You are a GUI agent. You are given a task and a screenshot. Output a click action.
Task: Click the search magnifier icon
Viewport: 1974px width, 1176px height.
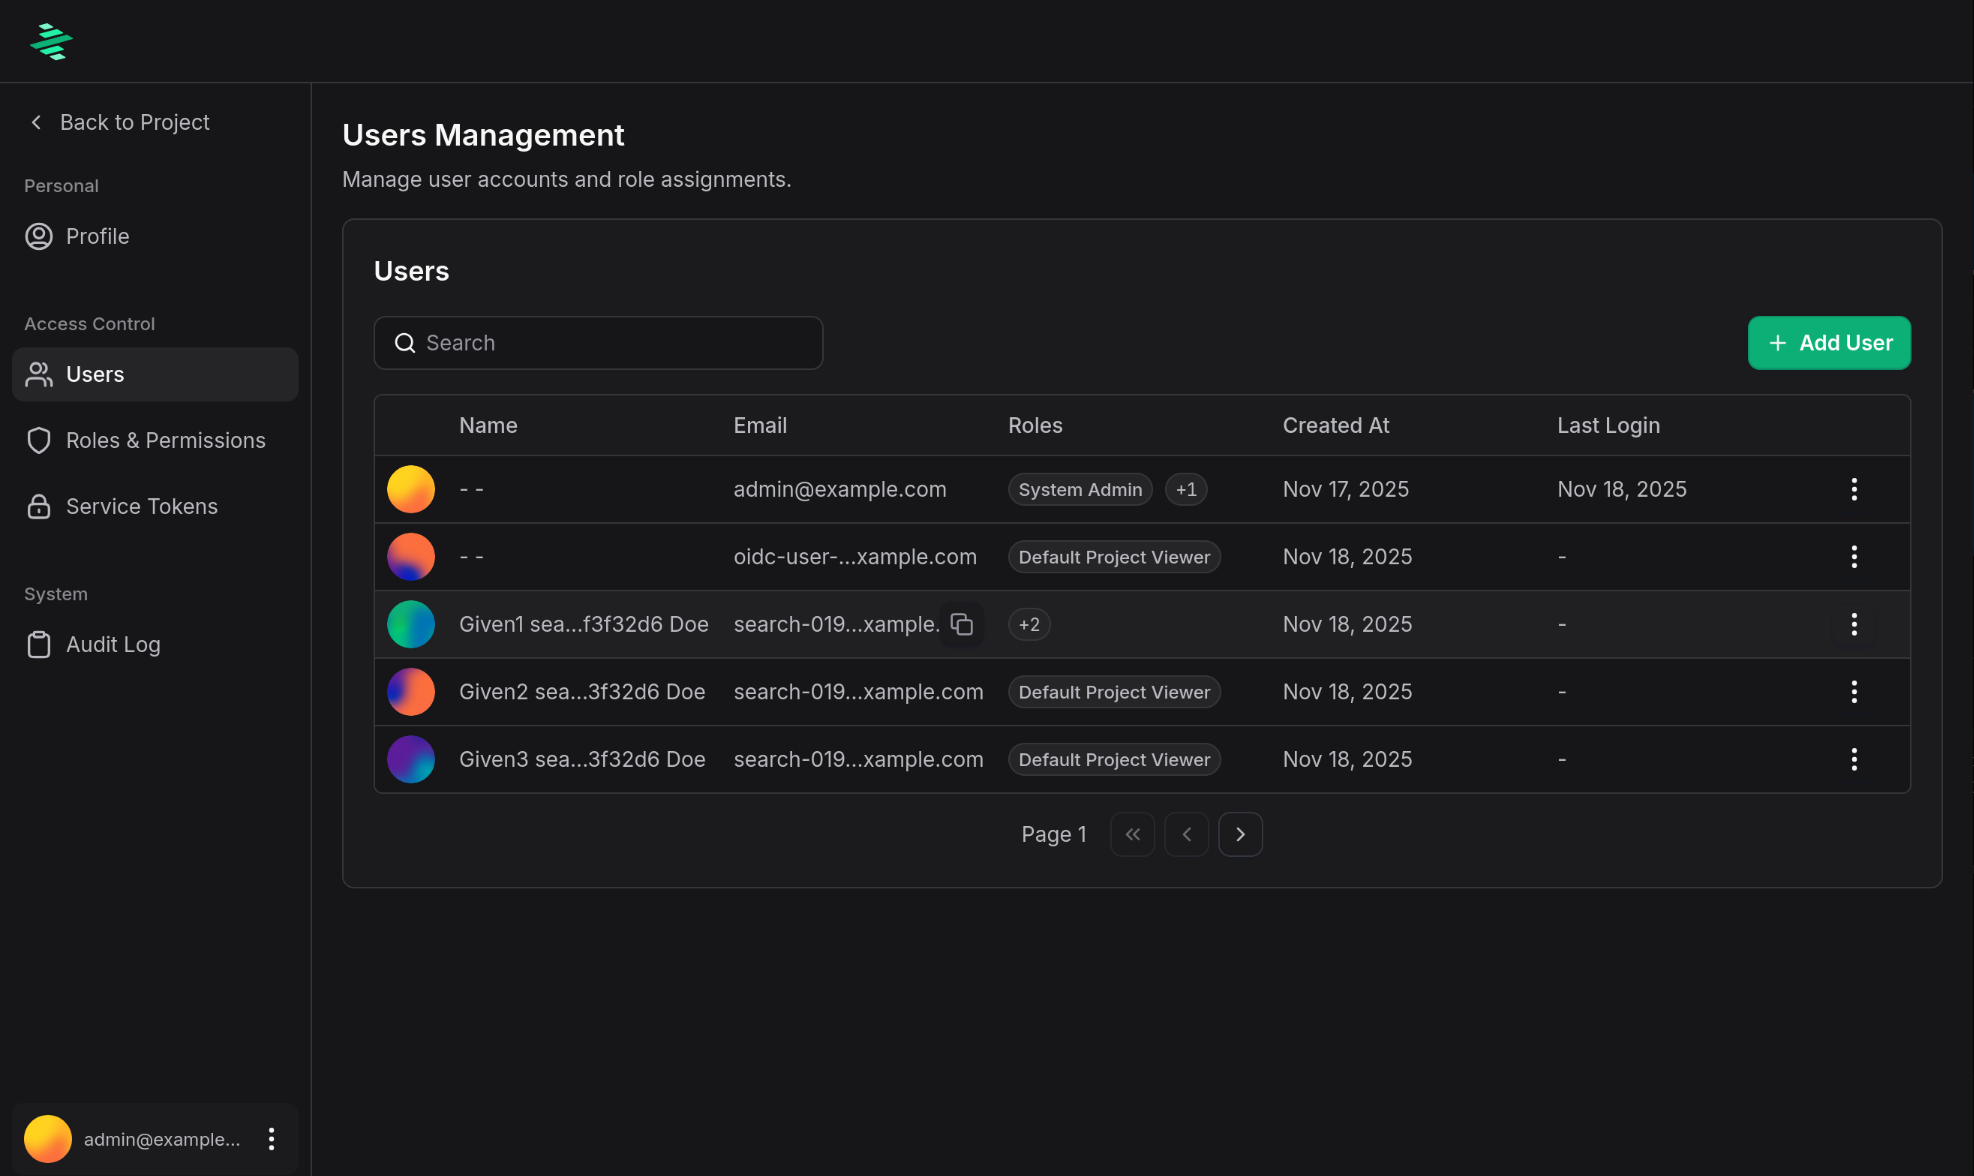(404, 342)
